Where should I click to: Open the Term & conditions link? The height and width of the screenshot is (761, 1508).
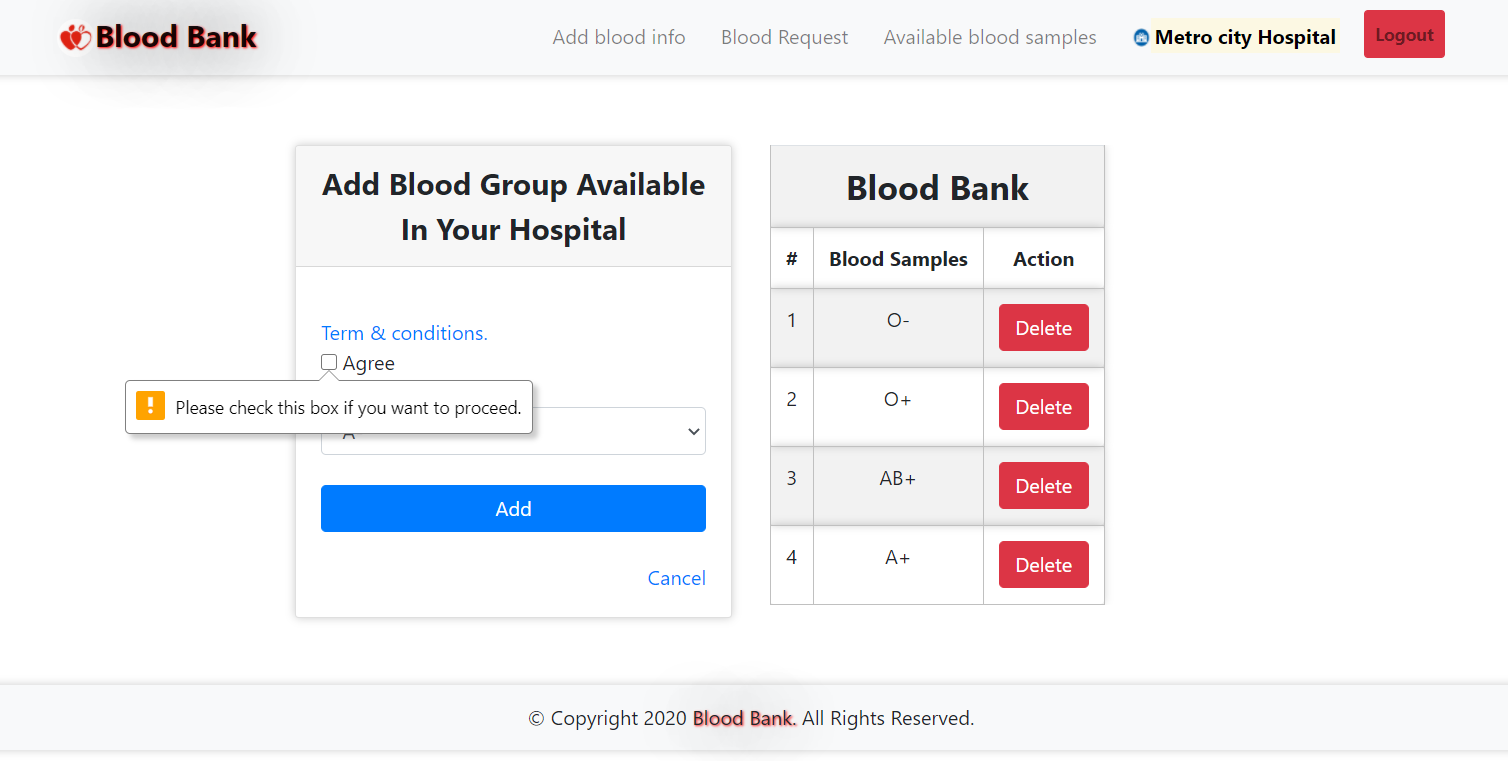(404, 333)
